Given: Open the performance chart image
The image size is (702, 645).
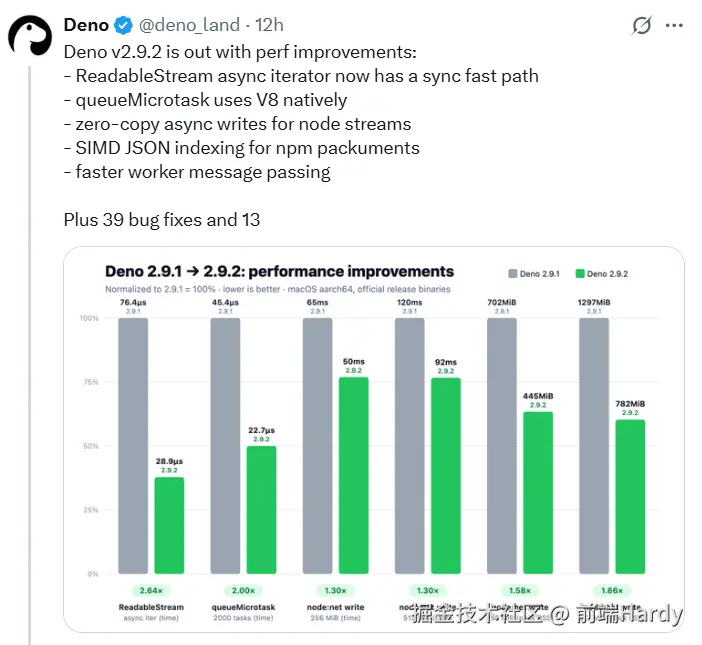Looking at the screenshot, I should (374, 439).
